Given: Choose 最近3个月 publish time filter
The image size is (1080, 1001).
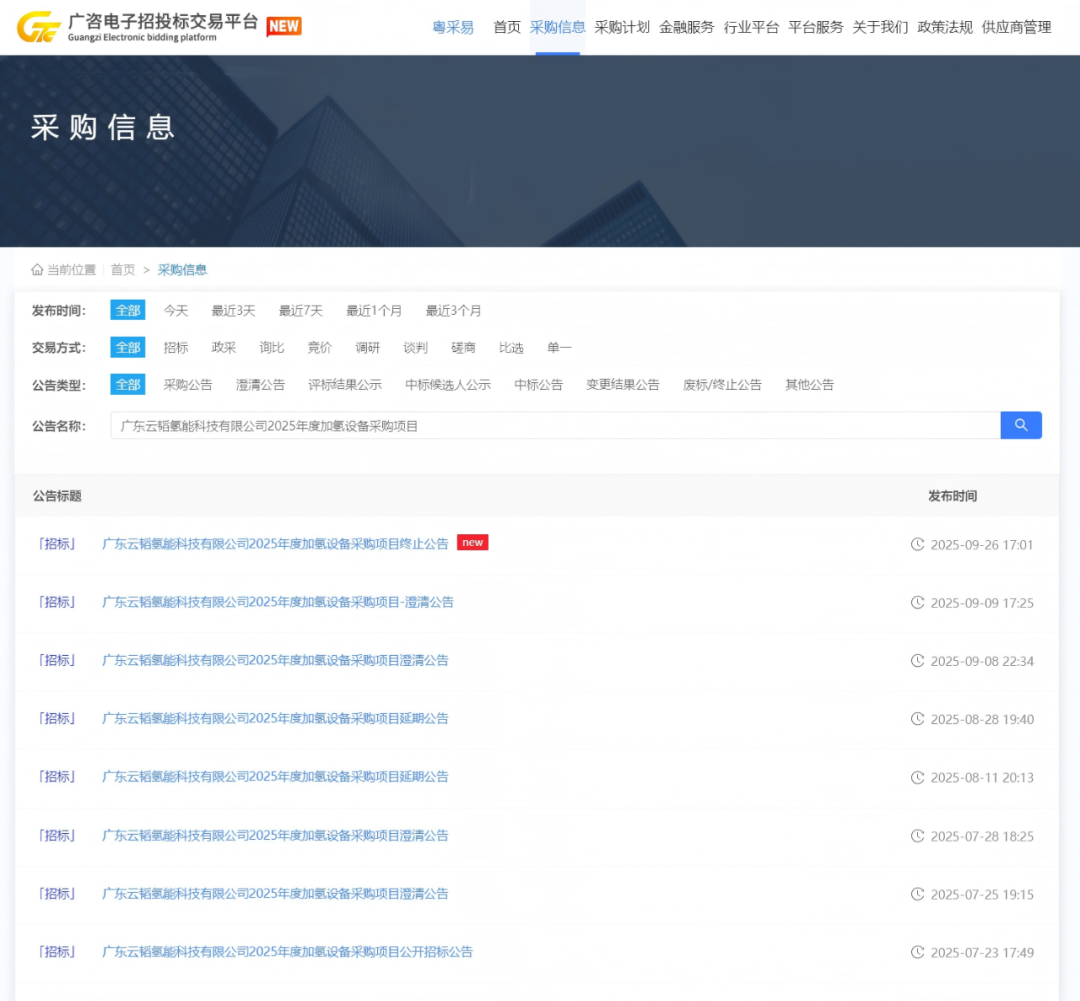Looking at the screenshot, I should point(453,311).
